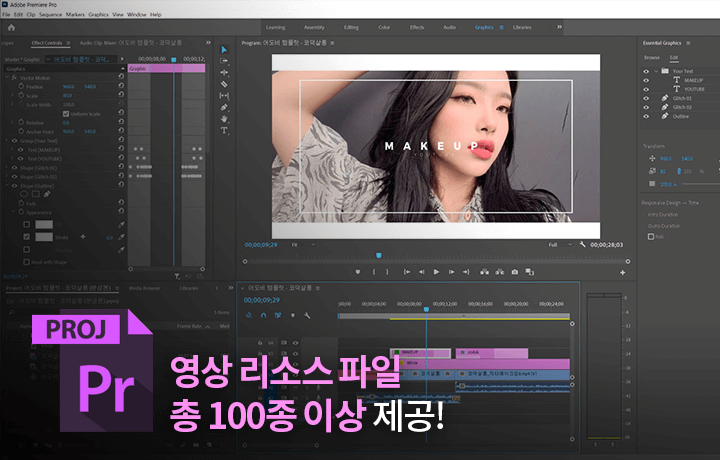
Task: Step forward one frame
Action: 451,272
